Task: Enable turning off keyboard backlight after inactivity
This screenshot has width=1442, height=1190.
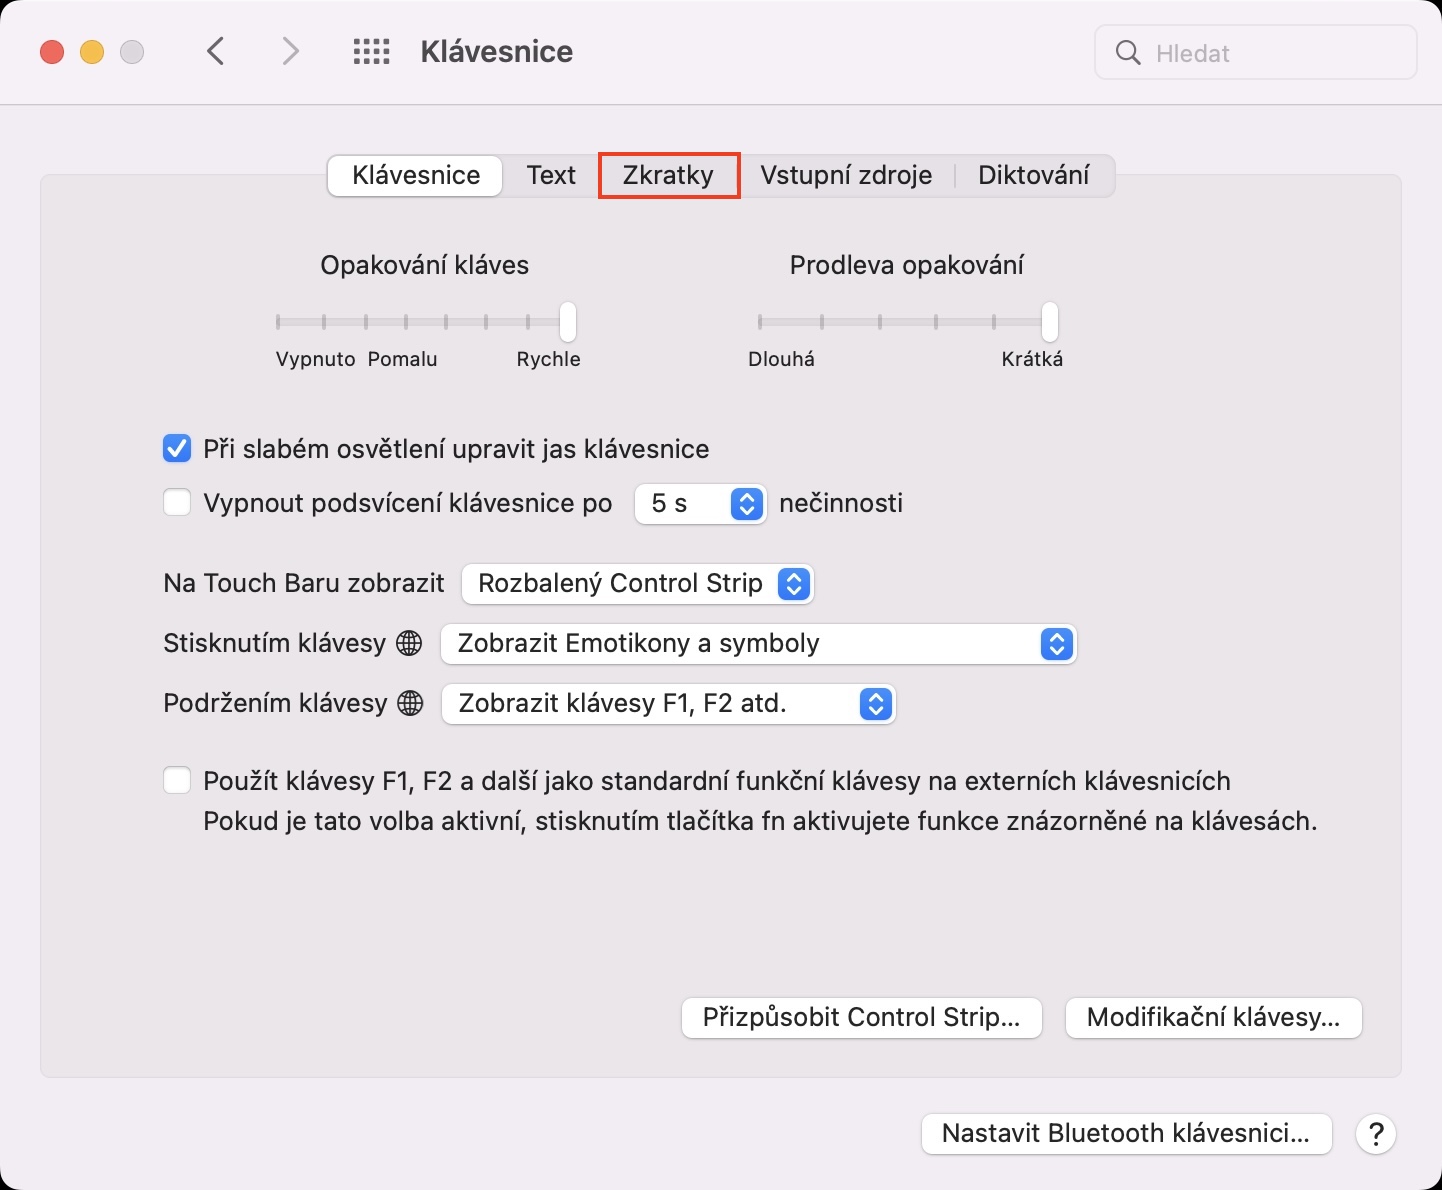Action: tap(177, 502)
